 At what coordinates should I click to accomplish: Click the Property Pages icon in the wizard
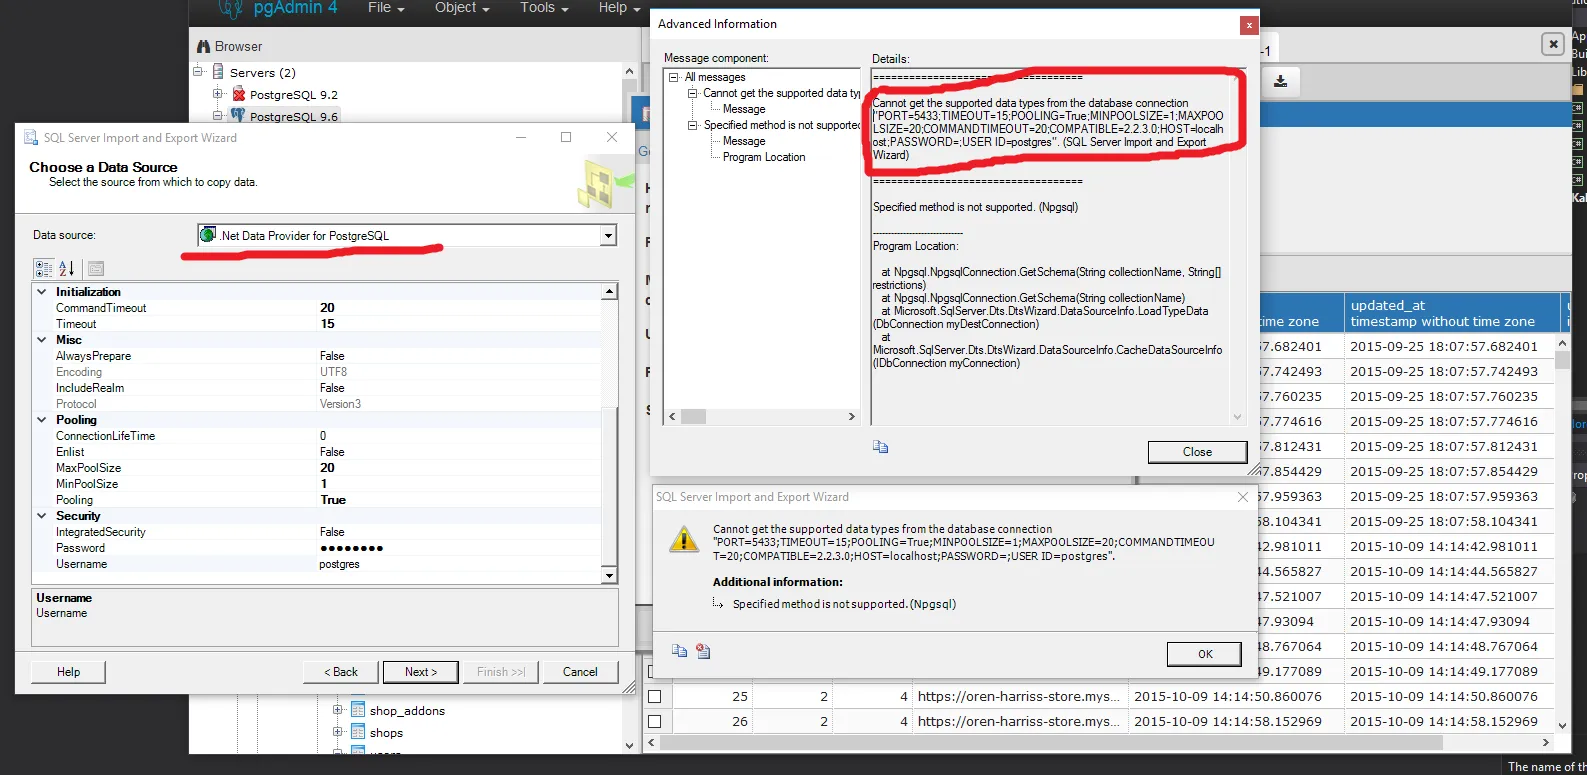point(96,268)
